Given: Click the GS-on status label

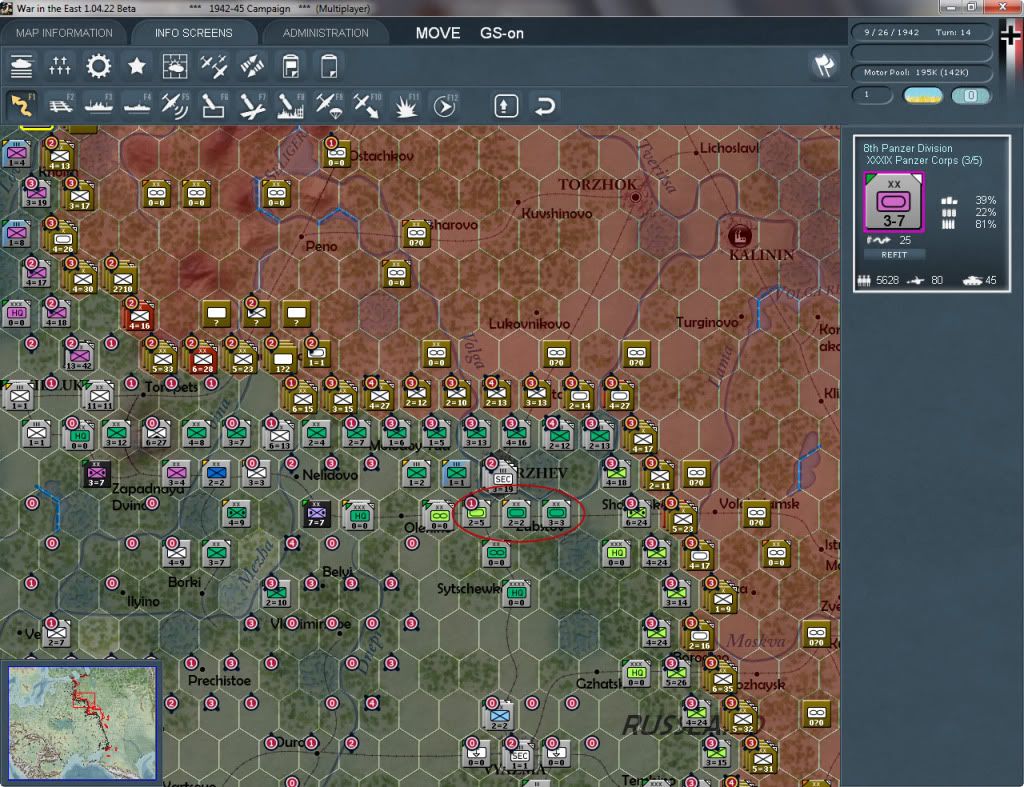Looking at the screenshot, I should (x=502, y=33).
